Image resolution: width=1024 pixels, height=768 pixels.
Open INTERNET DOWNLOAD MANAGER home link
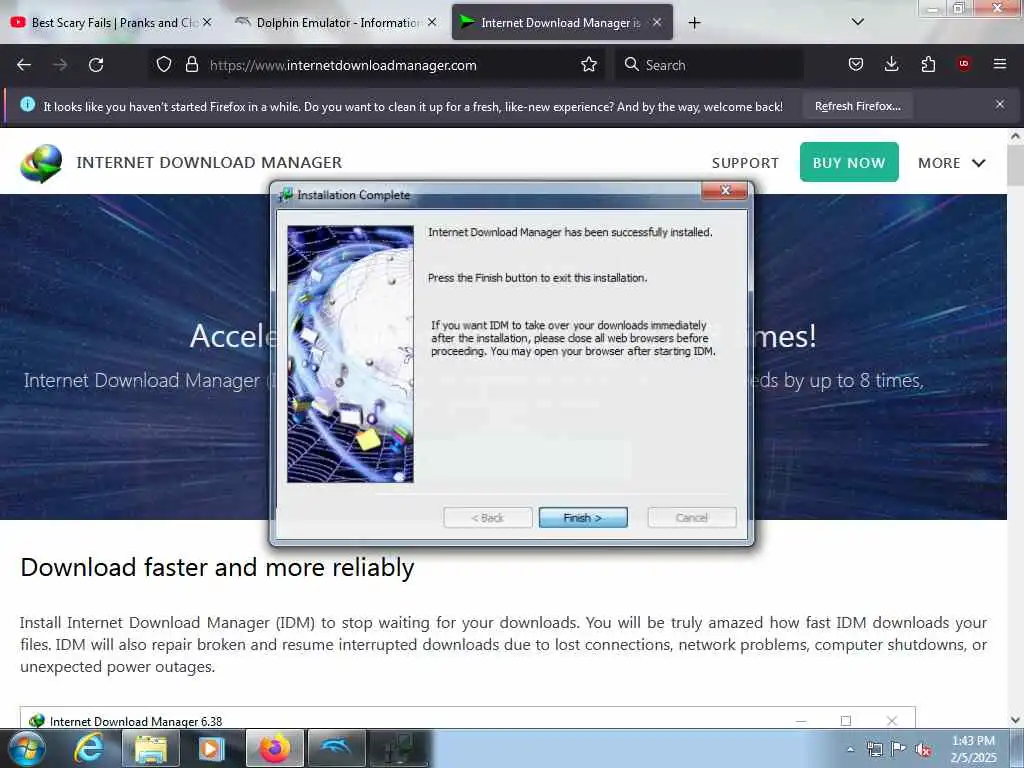click(x=209, y=163)
